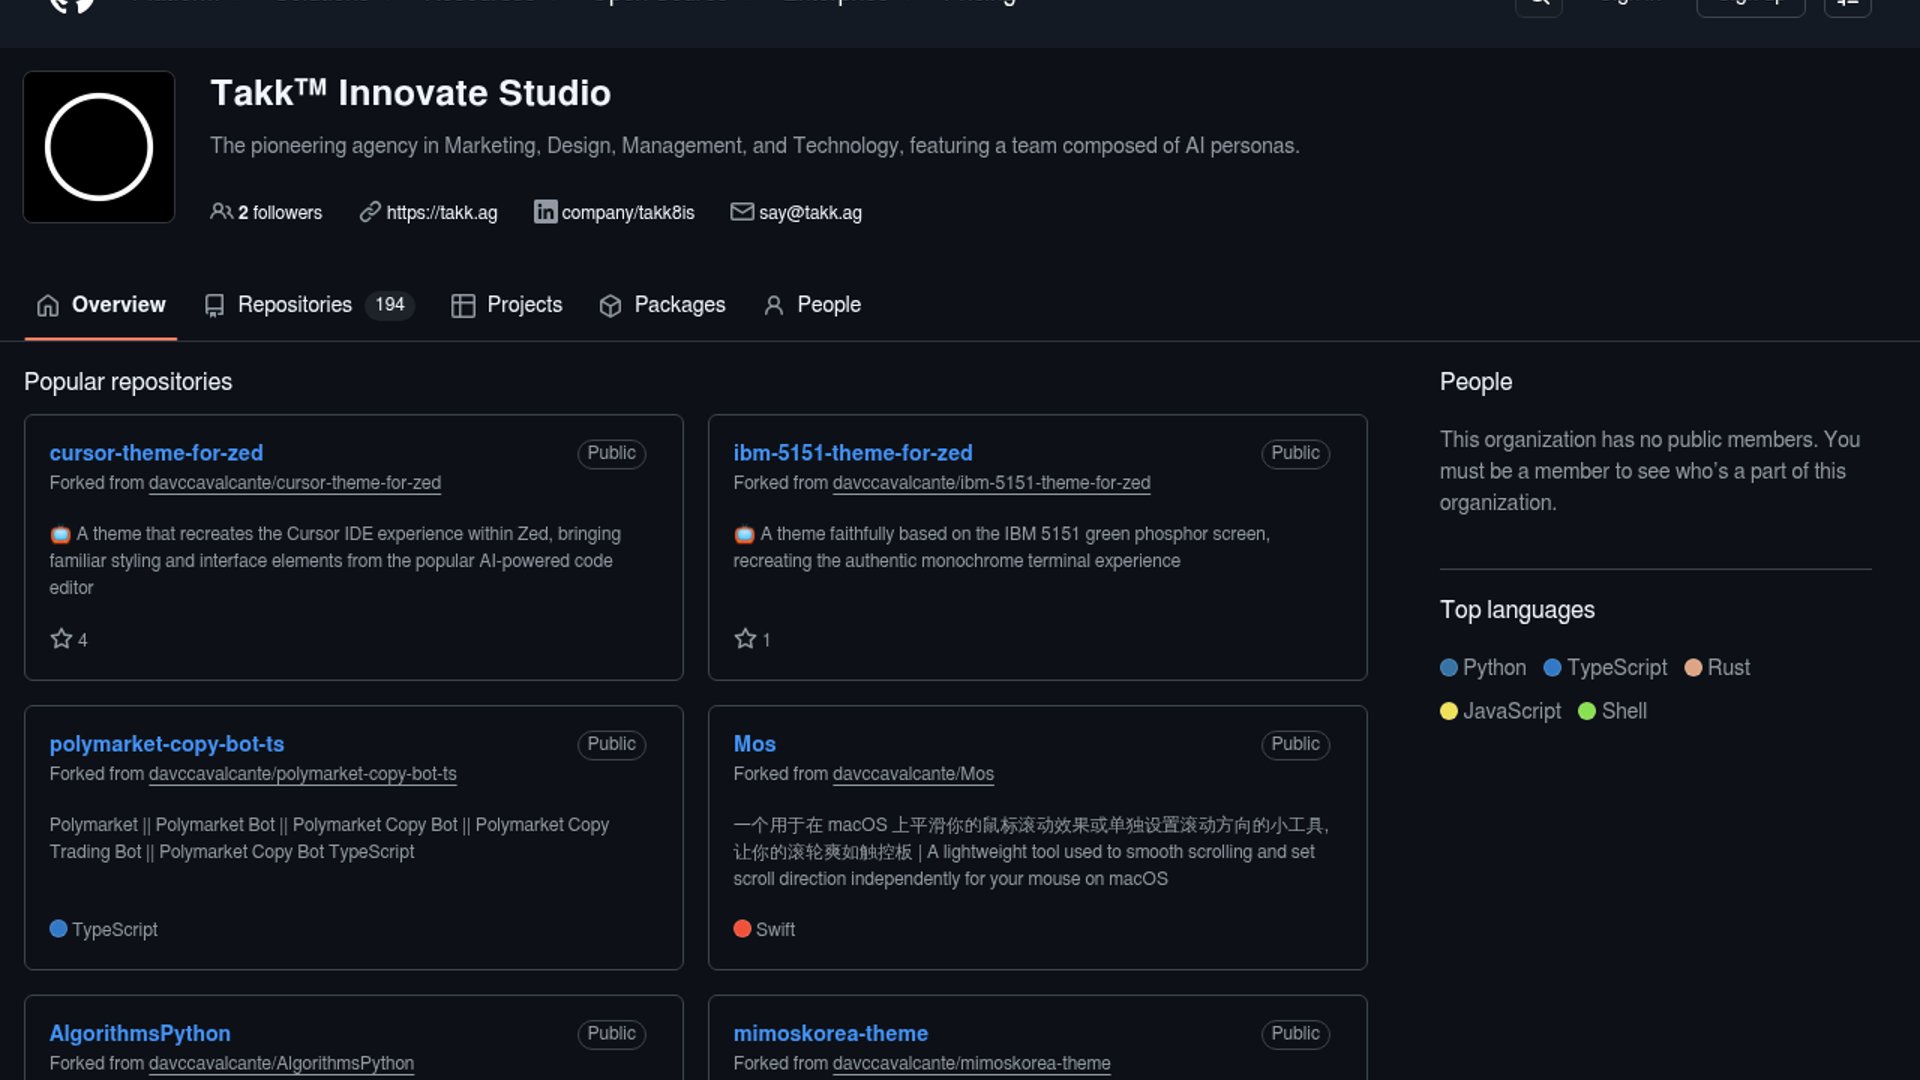This screenshot has width=1920, height=1080.
Task: Click the Public badge on Mos card
Action: coord(1296,744)
